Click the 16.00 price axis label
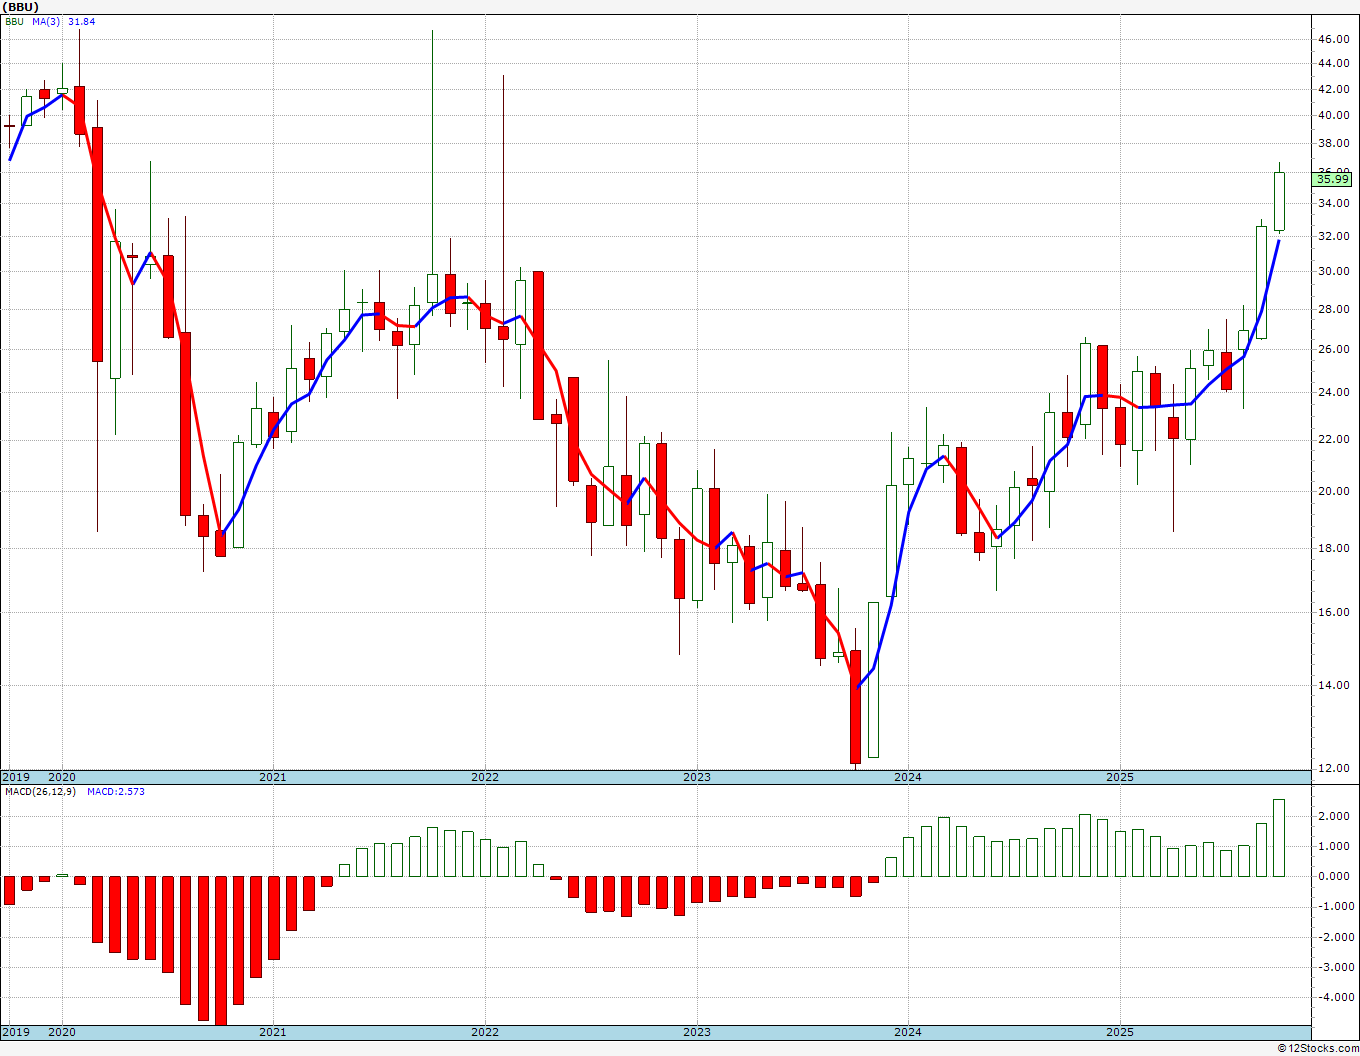The width and height of the screenshot is (1360, 1056). 1333,613
